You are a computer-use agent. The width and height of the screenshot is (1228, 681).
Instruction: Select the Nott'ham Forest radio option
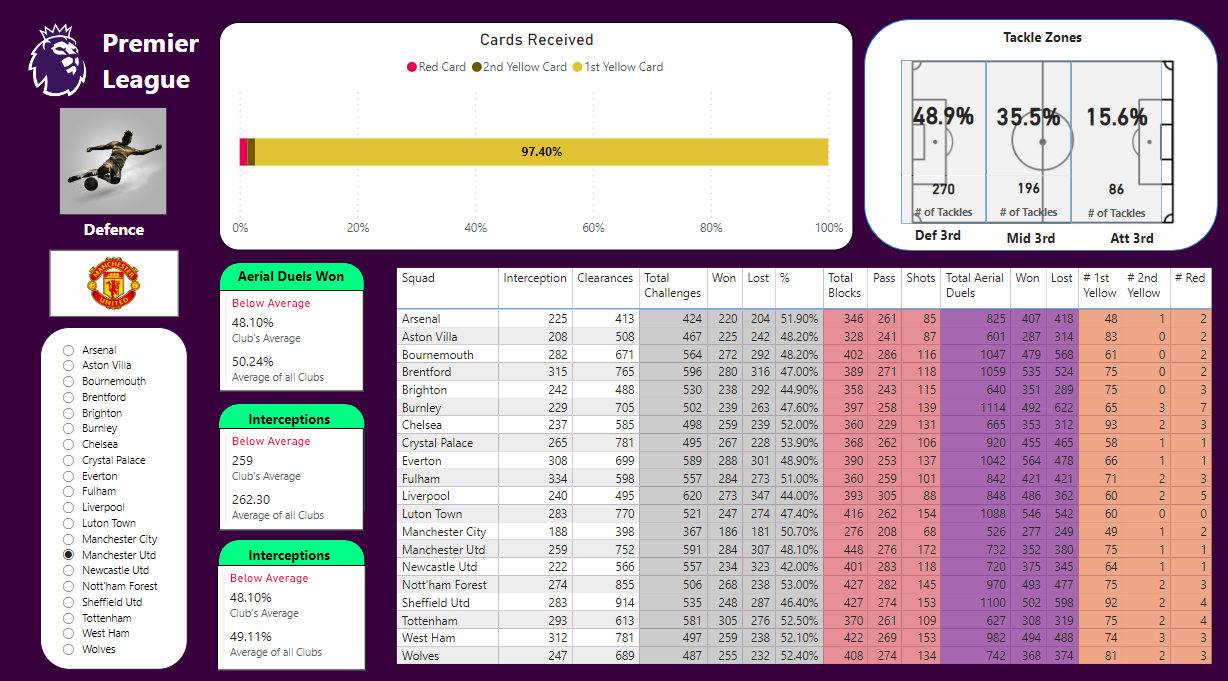click(x=67, y=586)
